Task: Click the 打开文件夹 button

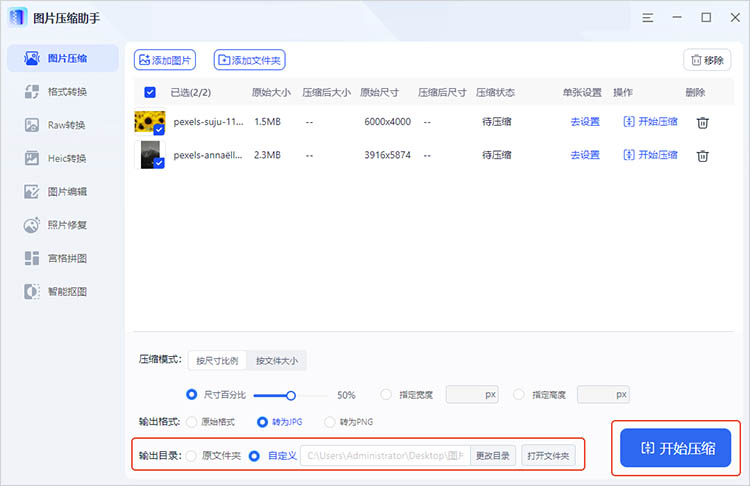Action: 548,456
